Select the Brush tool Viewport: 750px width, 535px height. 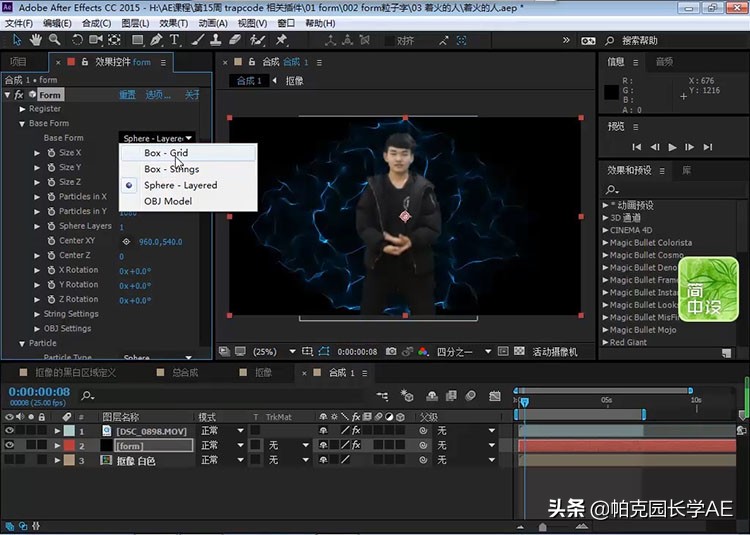click(x=198, y=40)
